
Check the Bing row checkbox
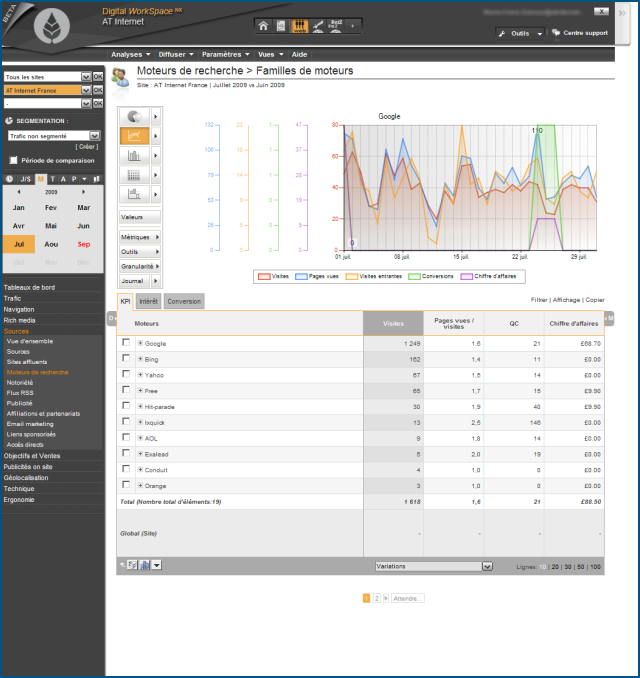click(126, 358)
